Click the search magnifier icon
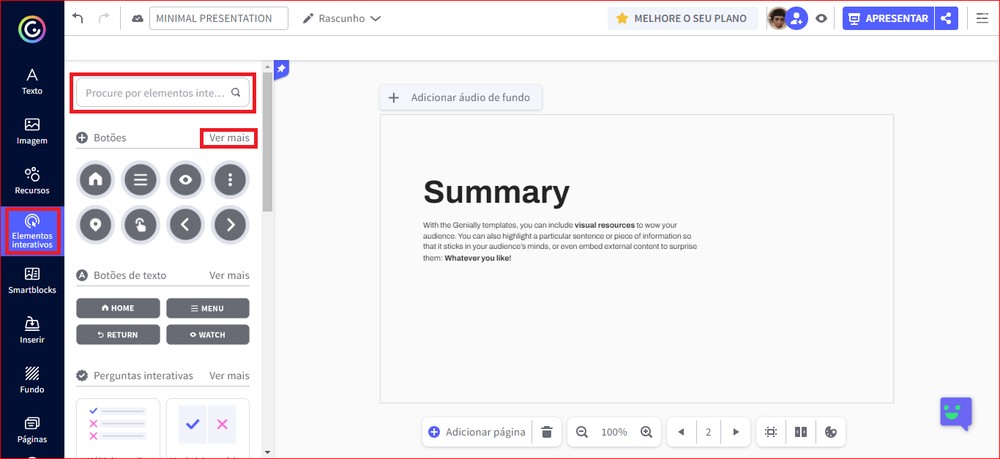 pos(236,92)
